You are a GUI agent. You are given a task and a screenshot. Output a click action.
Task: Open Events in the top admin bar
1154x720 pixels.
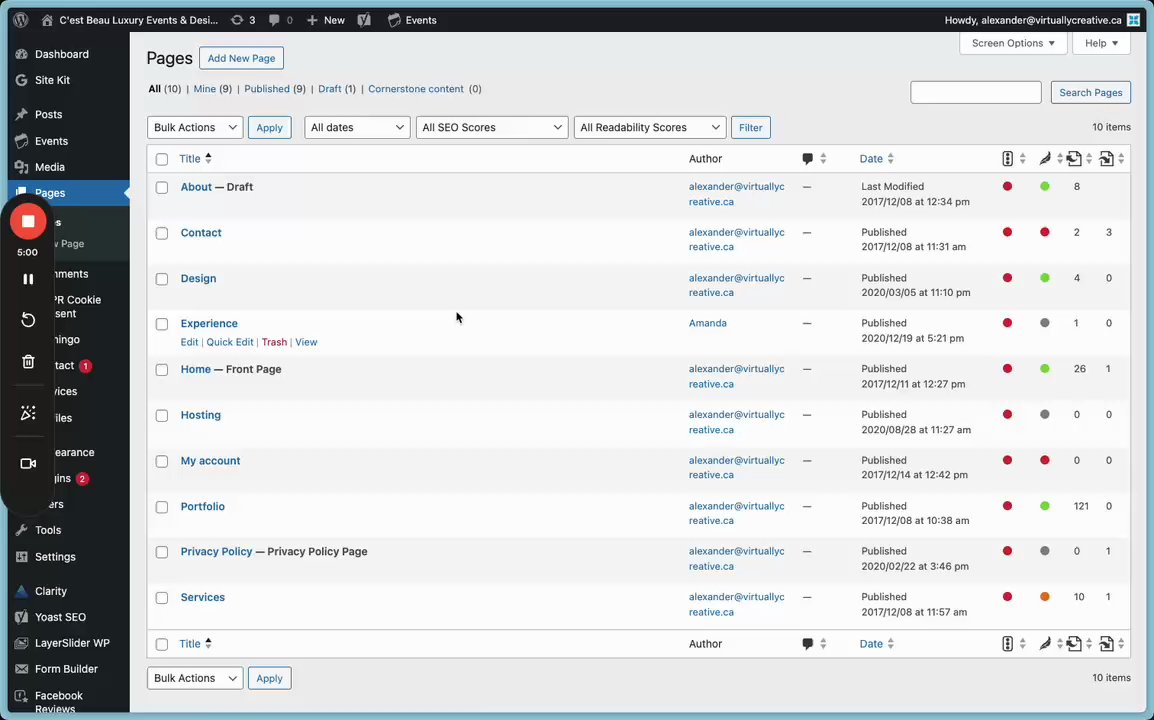coord(412,20)
